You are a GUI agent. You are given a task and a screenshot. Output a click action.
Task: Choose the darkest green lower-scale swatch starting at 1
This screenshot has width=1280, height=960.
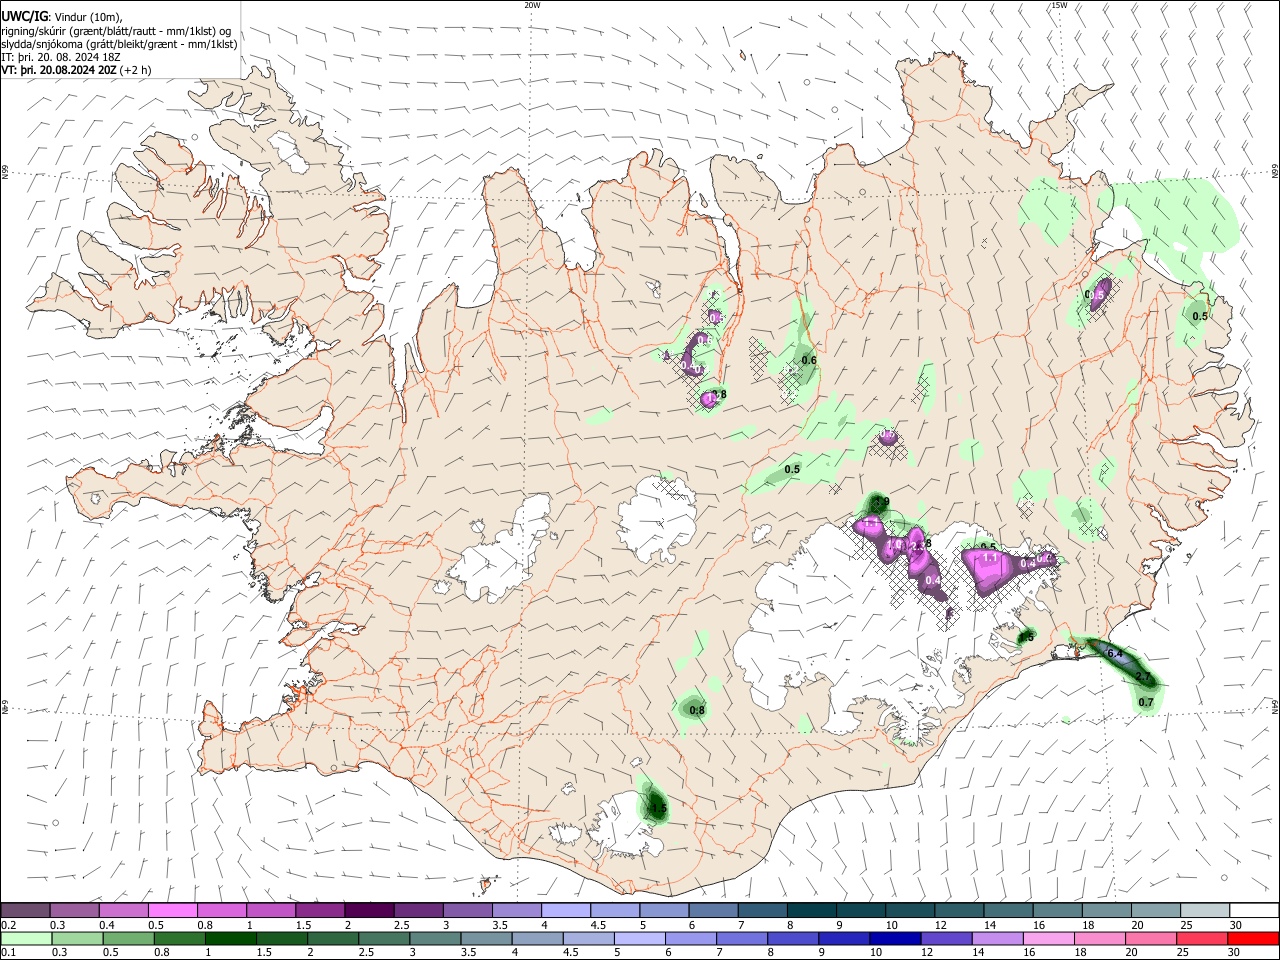click(231, 939)
